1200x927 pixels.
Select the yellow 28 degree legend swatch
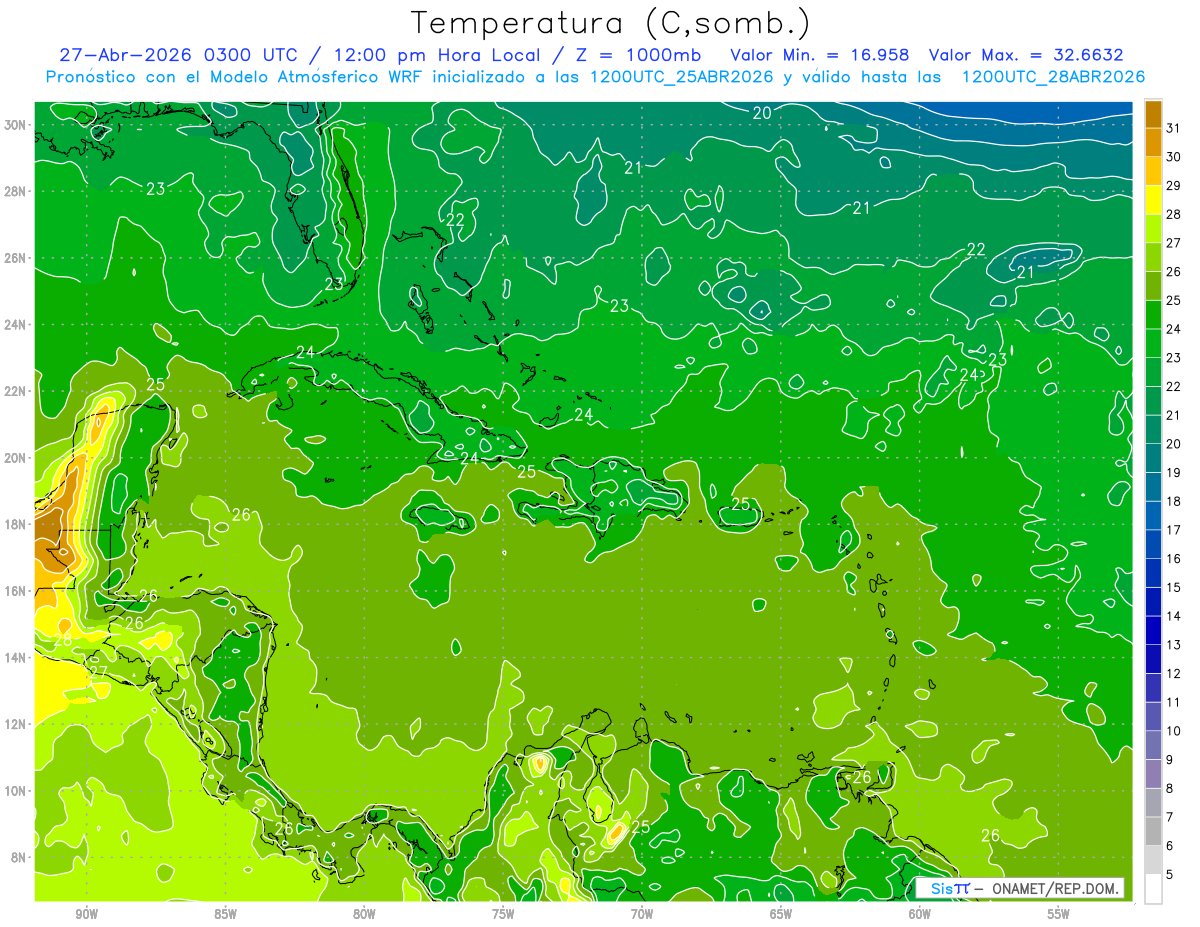click(x=1153, y=200)
